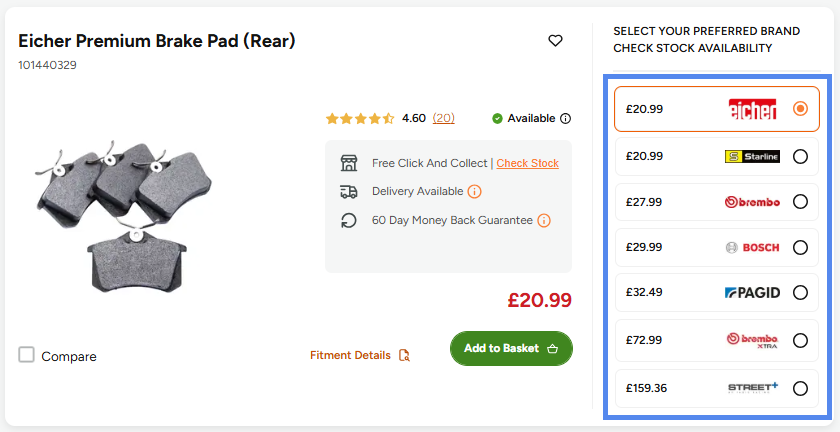Click the Fitment Details document icon
Image resolution: width=840 pixels, height=432 pixels.
tap(404, 355)
